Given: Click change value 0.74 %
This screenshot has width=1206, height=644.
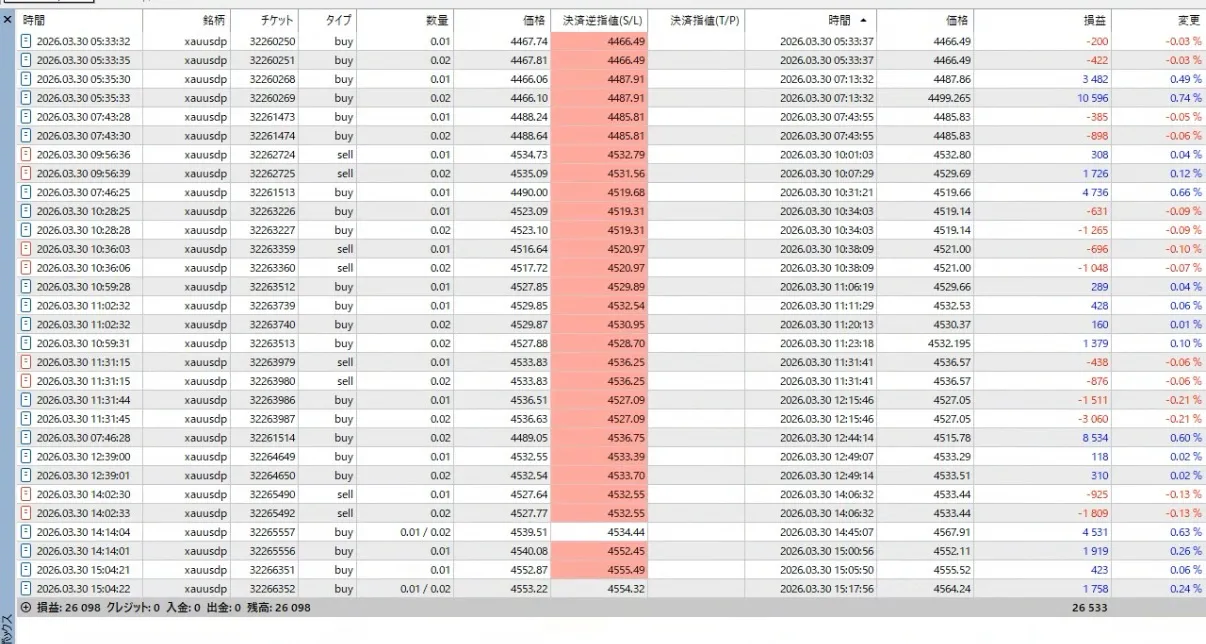Looking at the screenshot, I should coord(1185,98).
